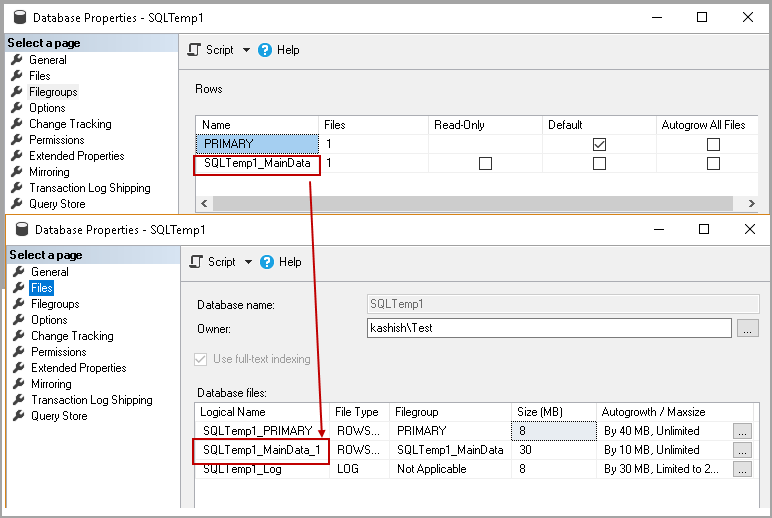Open the Filegroups page in the top window

pyautogui.click(x=53, y=92)
